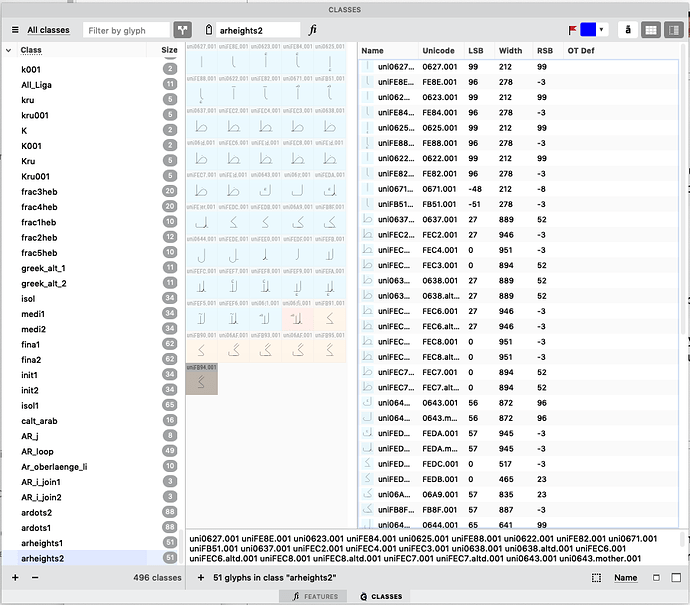Toggle the side table panel view button
The height and width of the screenshot is (605, 690).
pyautogui.click(x=674, y=30)
